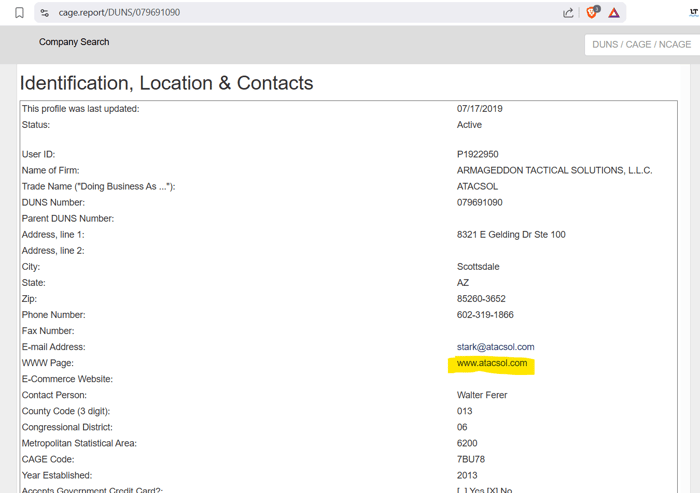Image resolution: width=700 pixels, height=493 pixels.
Task: Open the Brave Shields lion icon
Action: click(x=591, y=13)
